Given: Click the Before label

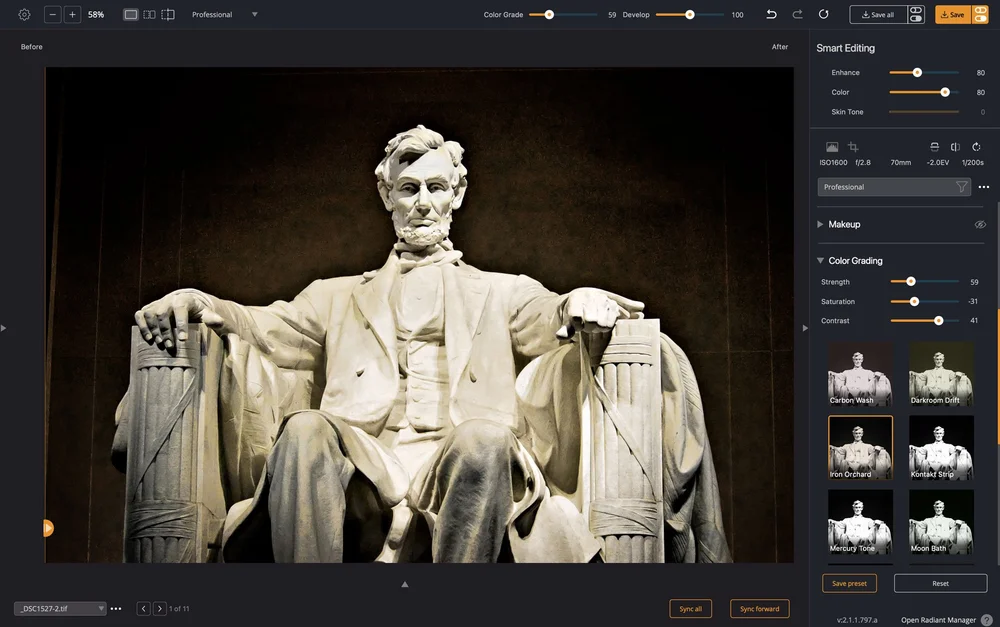Looking at the screenshot, I should (32, 47).
